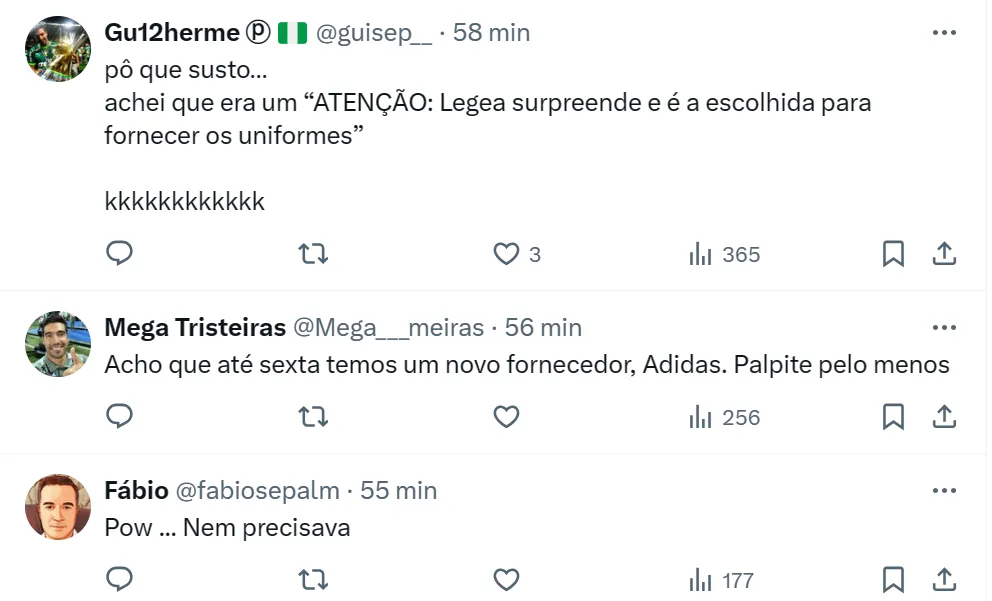This screenshot has width=992, height=601.
Task: Reply to Gu12herme's tweet
Action: 120,254
